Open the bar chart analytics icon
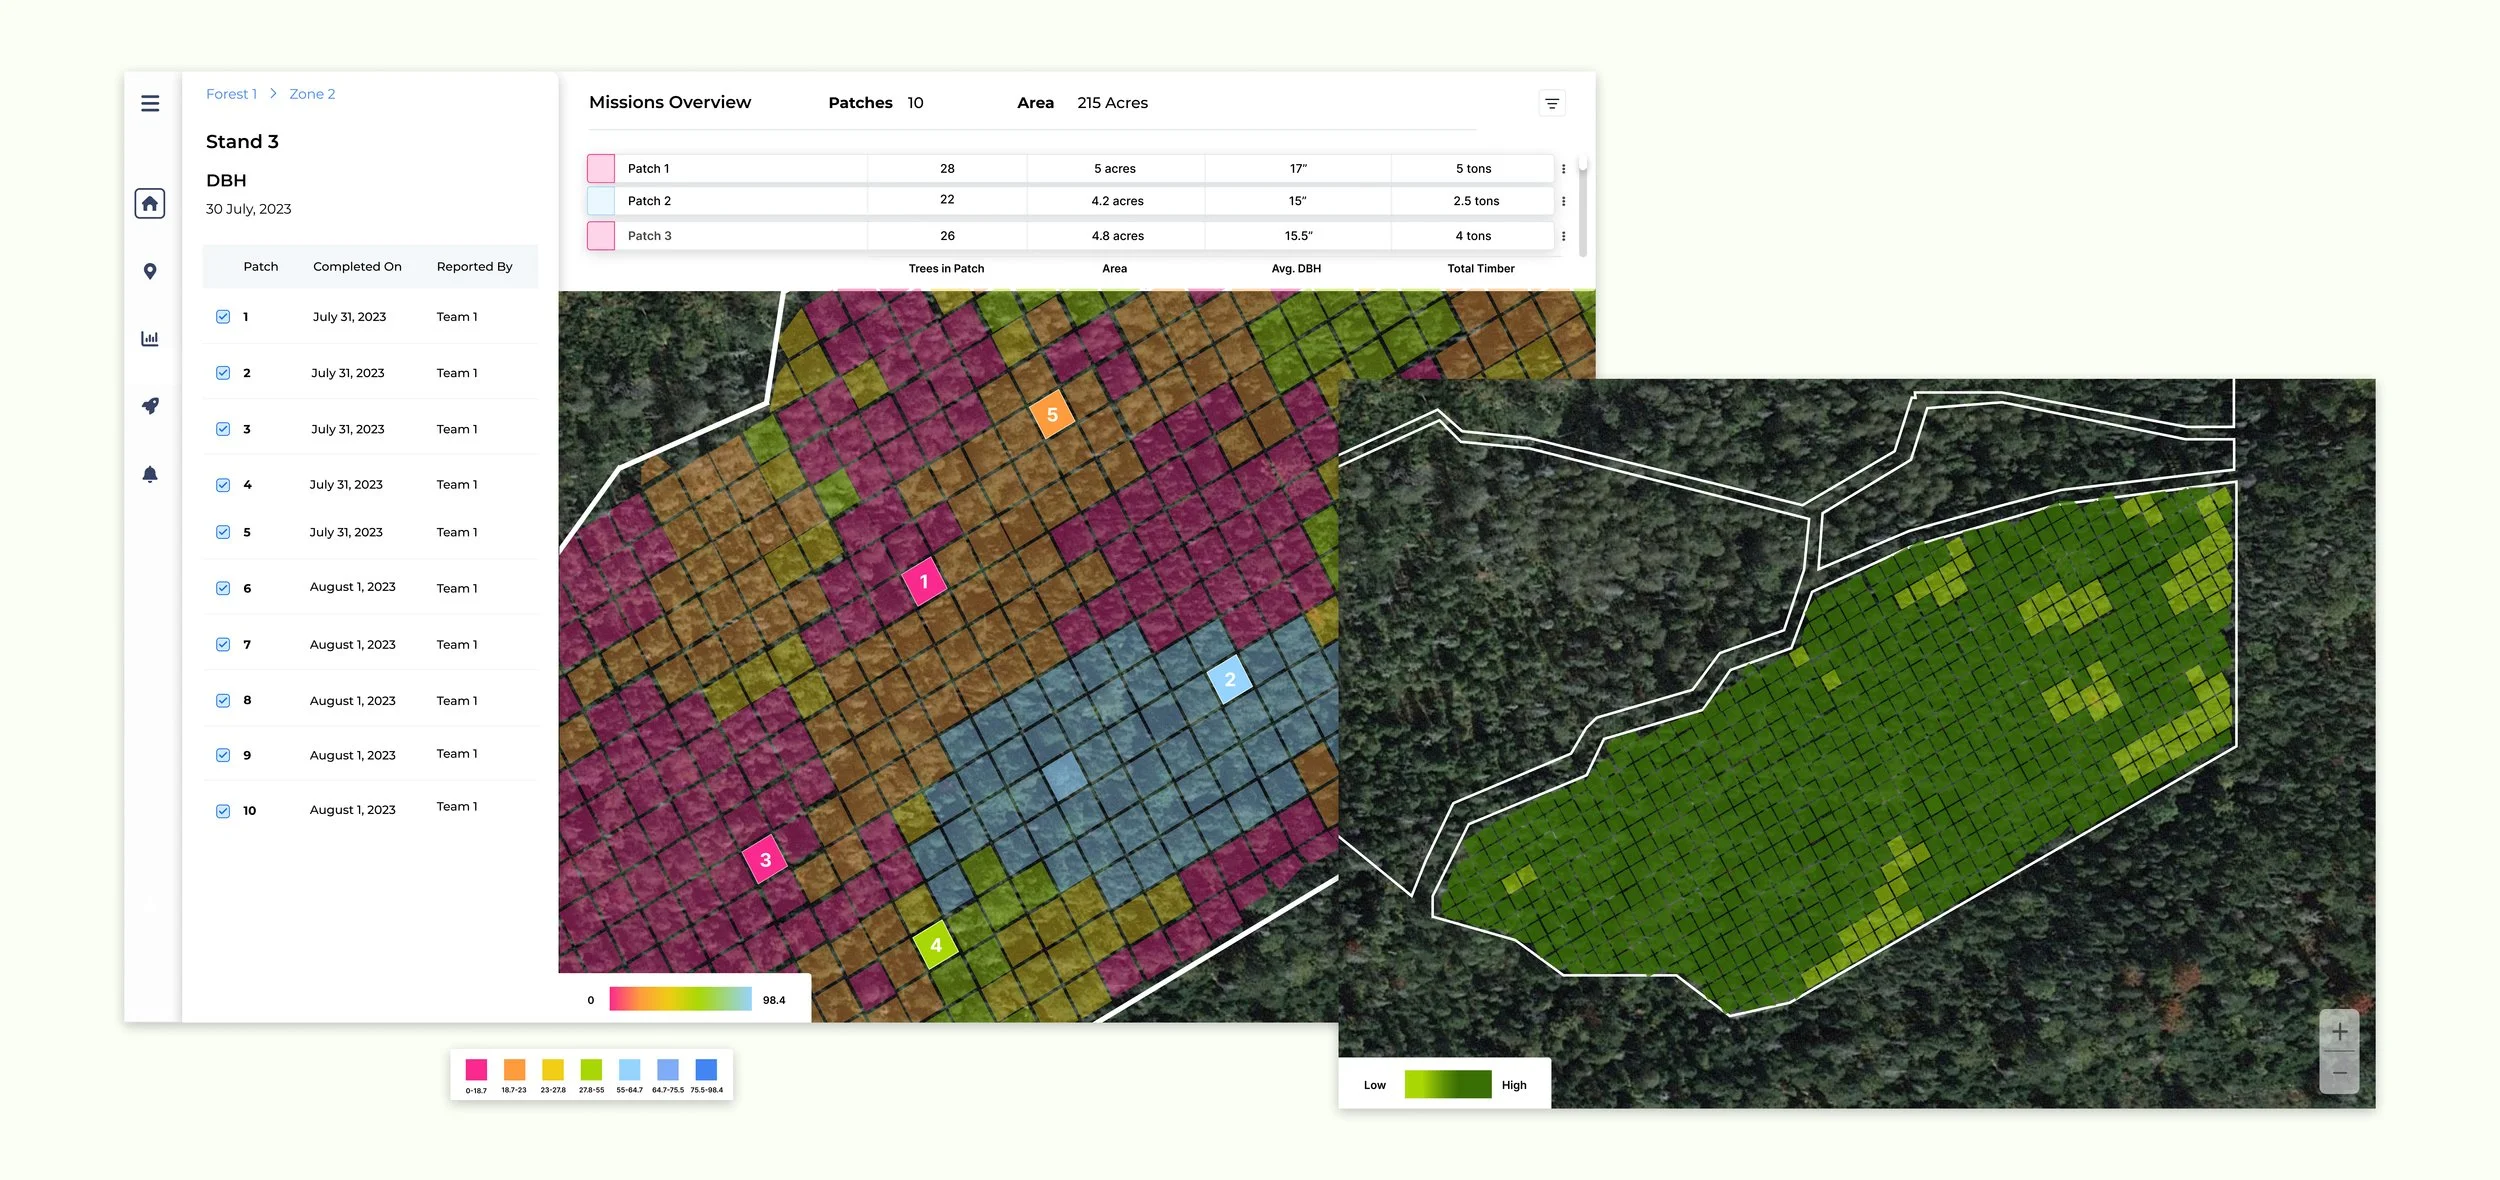Screen dimensions: 2500x1180 click(x=150, y=339)
